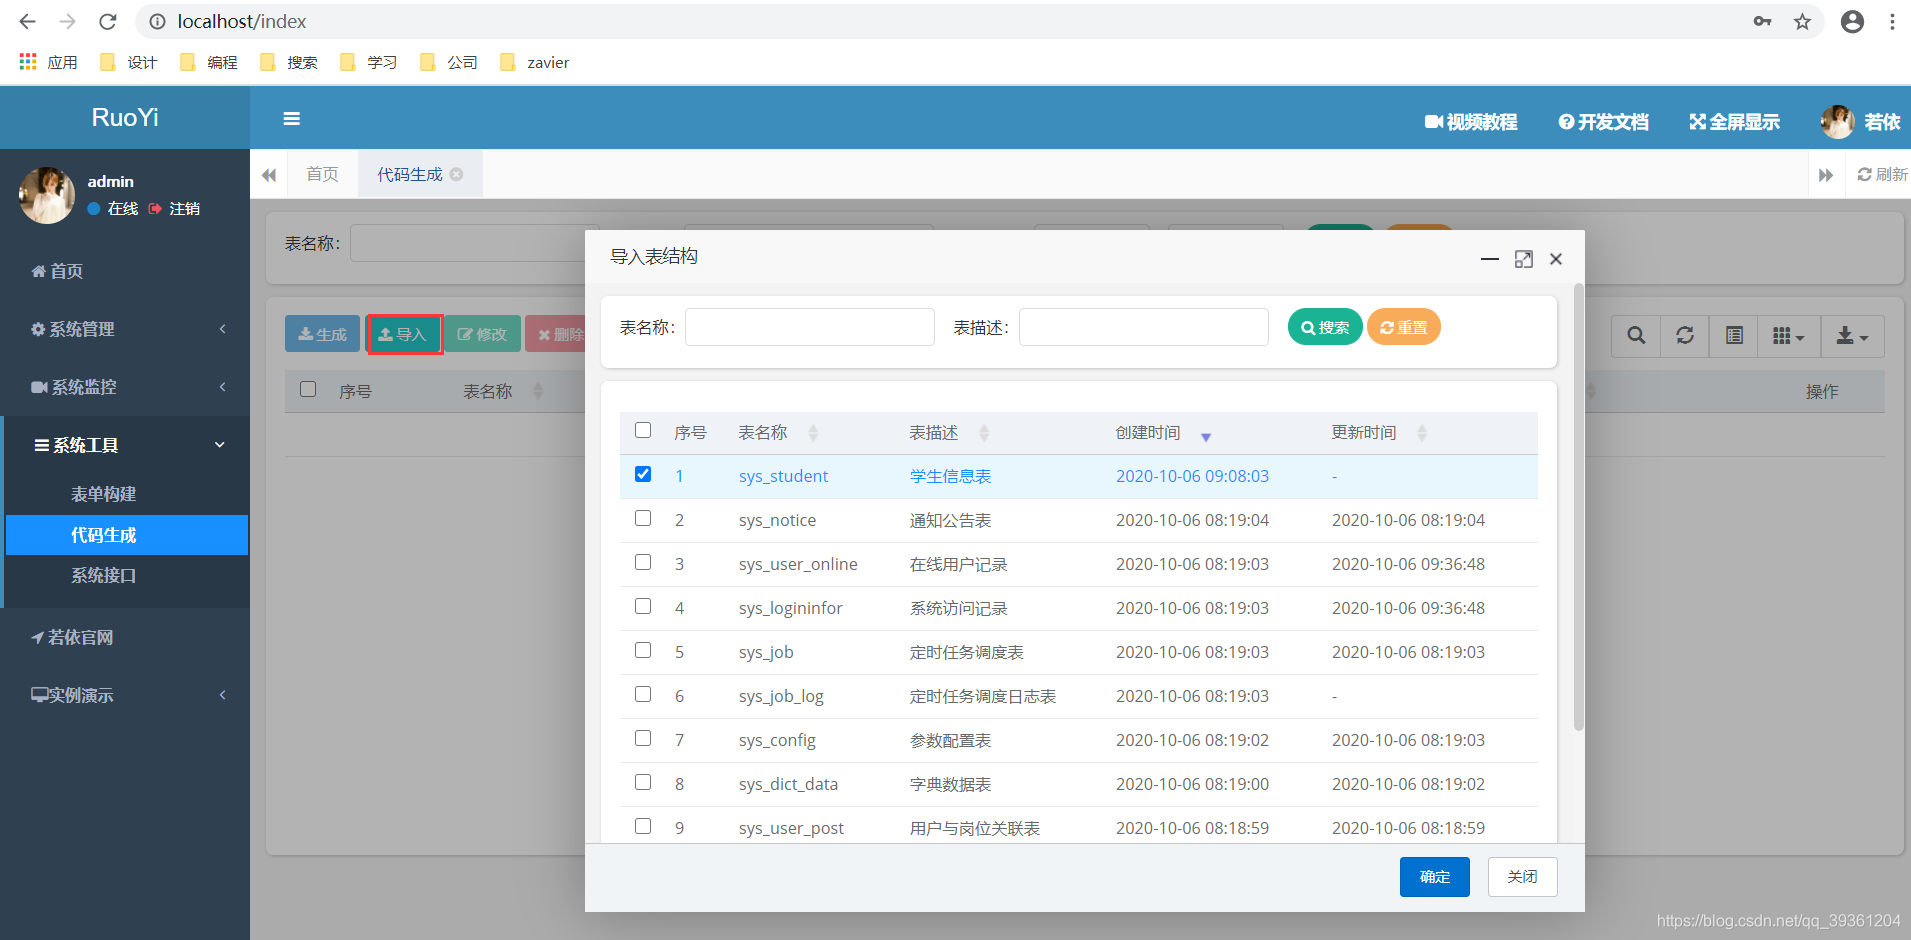Expand the 实例演示 sidebar menu
This screenshot has height=940, width=1911.
(125, 695)
